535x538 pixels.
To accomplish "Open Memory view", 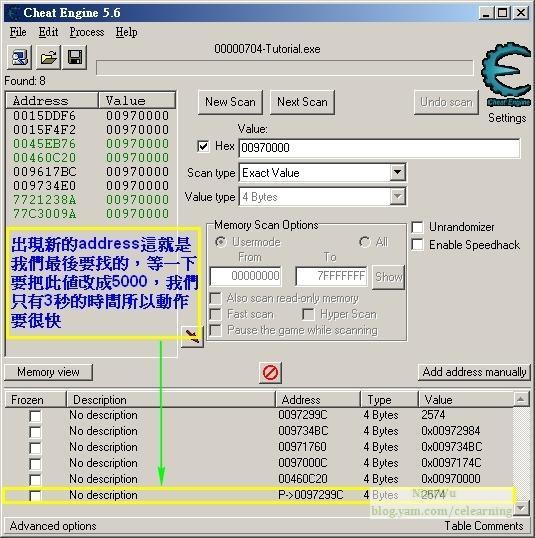I will (48, 372).
